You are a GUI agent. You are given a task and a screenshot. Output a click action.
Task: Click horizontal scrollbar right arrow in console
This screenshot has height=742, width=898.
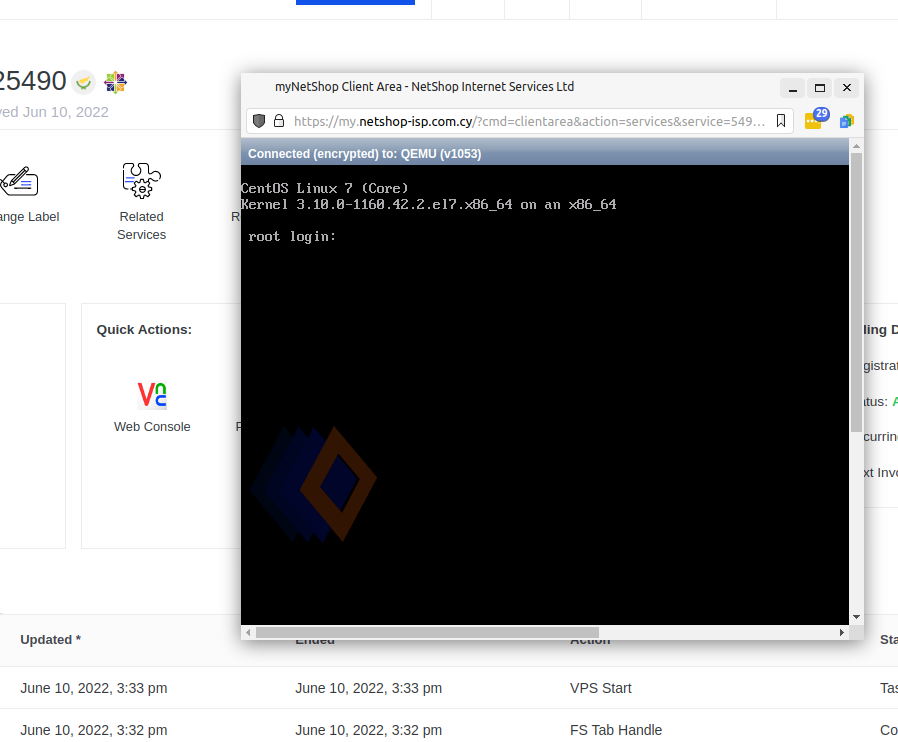(841, 633)
